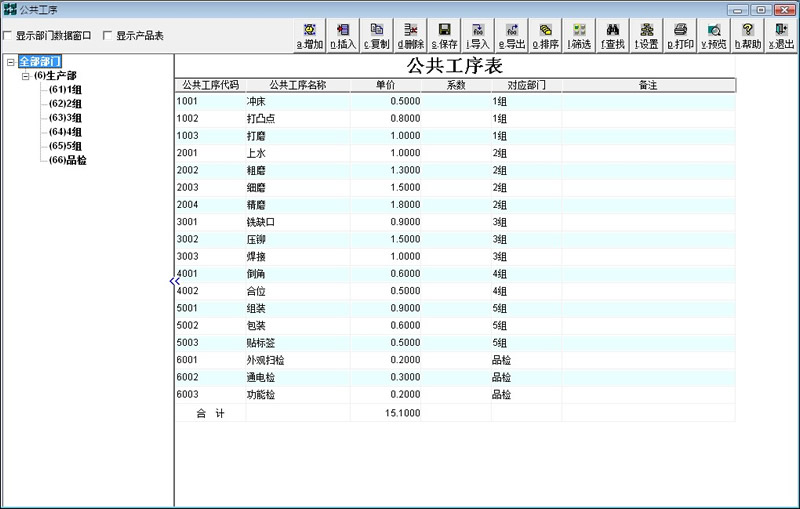Image resolution: width=800 pixels, height=509 pixels.
Task: Click the 公共工序名称 column header
Action: 298,85
